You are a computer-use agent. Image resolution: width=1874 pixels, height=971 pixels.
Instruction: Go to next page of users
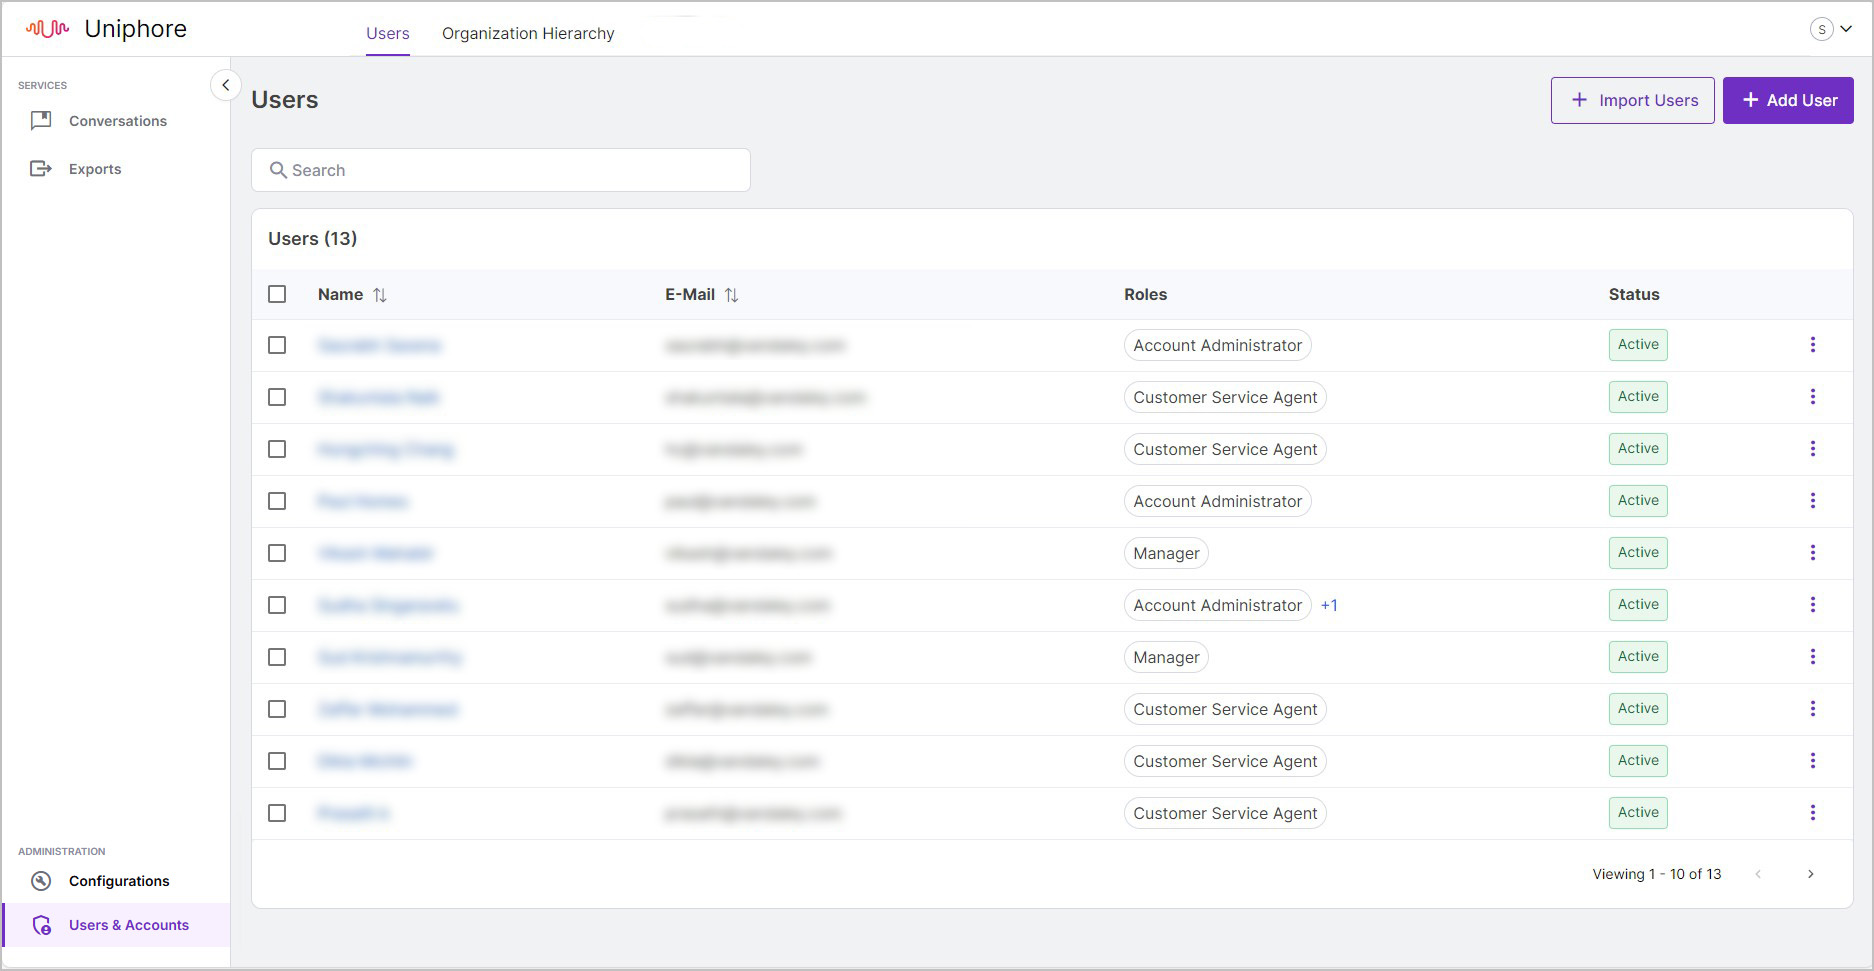(1810, 874)
